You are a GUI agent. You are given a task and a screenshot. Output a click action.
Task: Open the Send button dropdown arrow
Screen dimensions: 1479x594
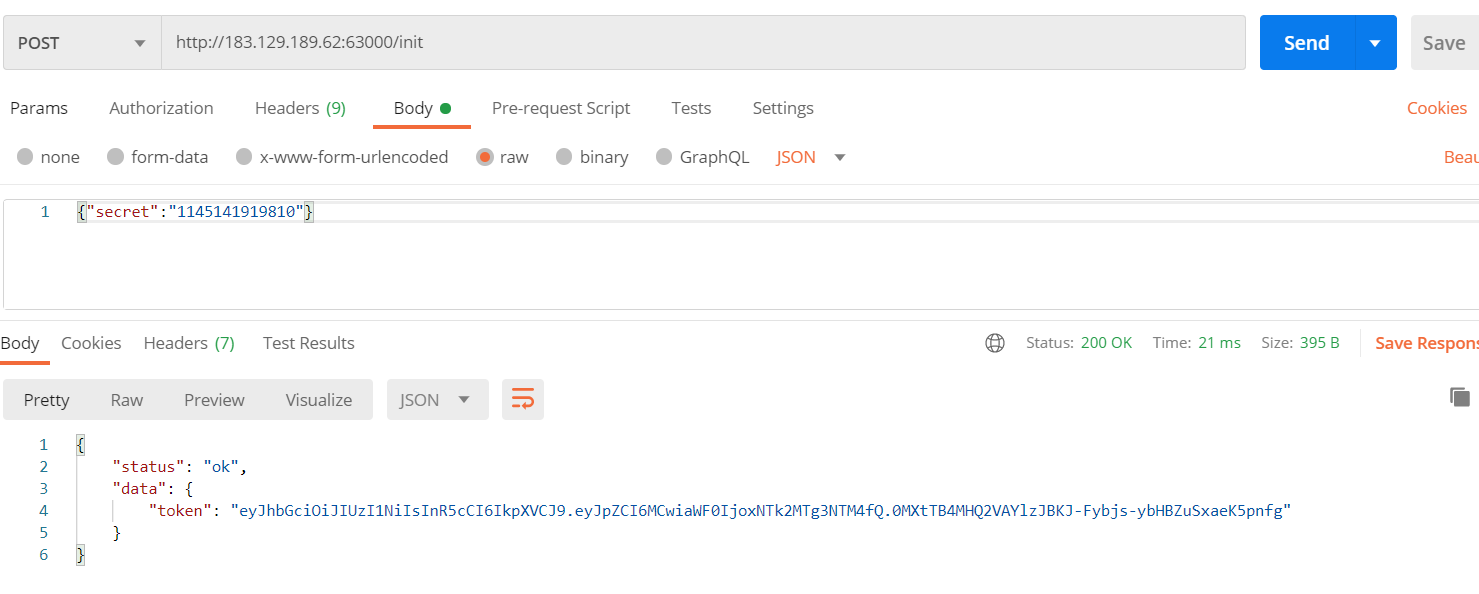[1375, 43]
